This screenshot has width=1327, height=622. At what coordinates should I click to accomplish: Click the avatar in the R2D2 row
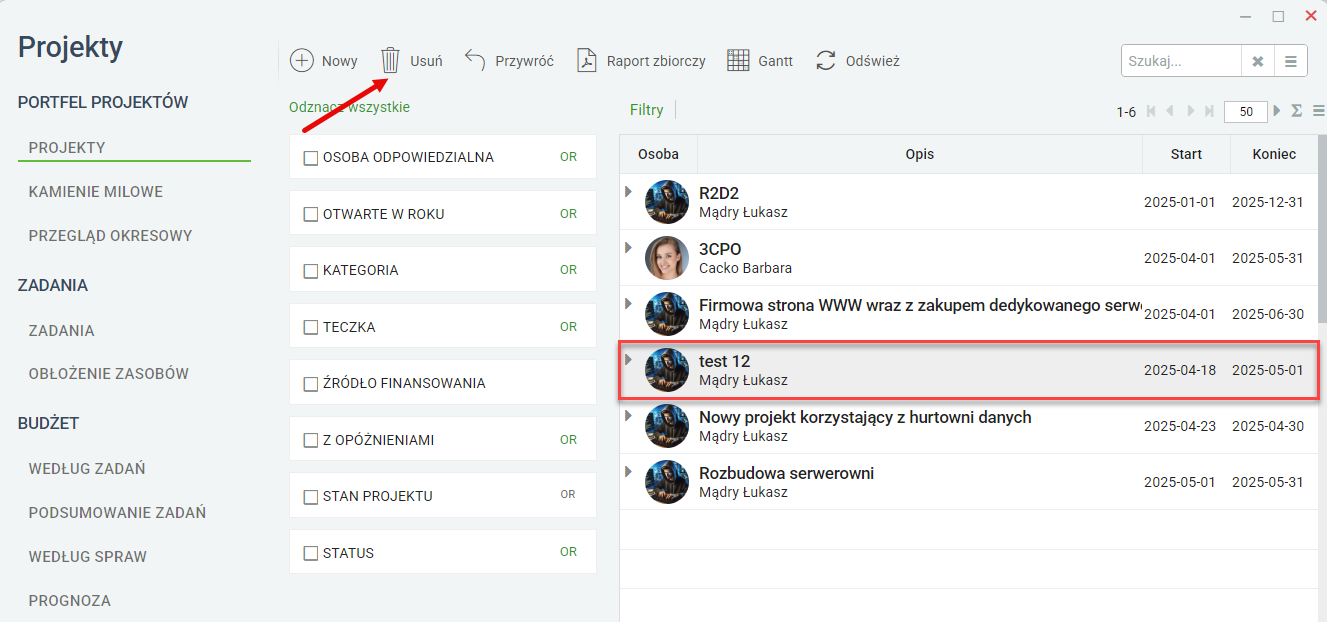(667, 202)
